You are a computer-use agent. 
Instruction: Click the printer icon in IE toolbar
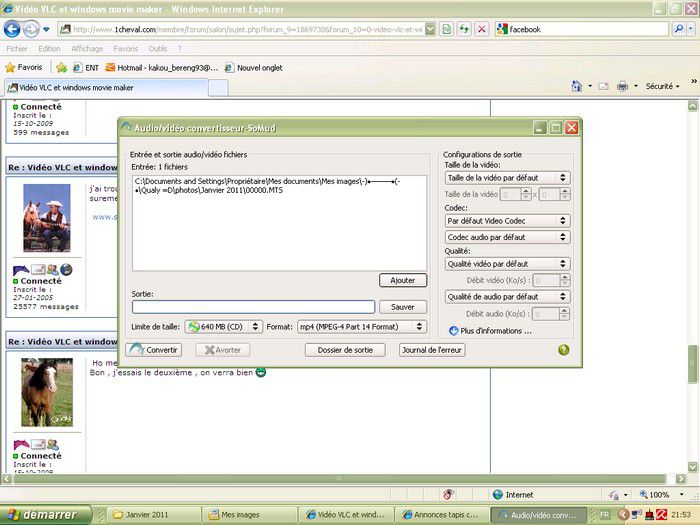pos(622,87)
